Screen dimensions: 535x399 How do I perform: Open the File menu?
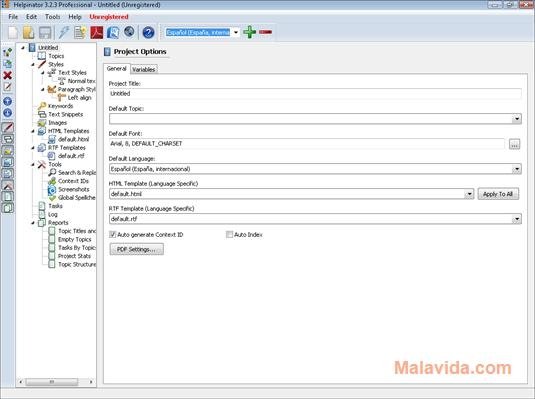(13, 17)
